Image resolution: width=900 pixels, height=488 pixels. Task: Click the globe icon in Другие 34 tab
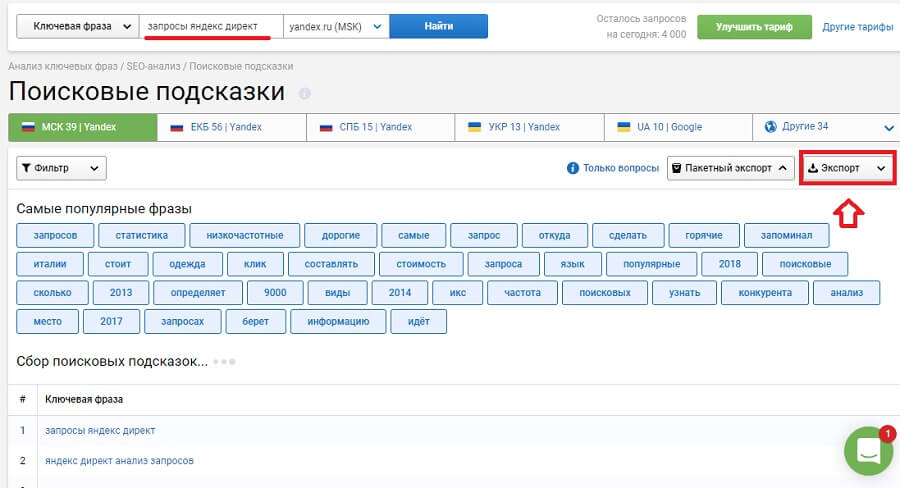770,127
